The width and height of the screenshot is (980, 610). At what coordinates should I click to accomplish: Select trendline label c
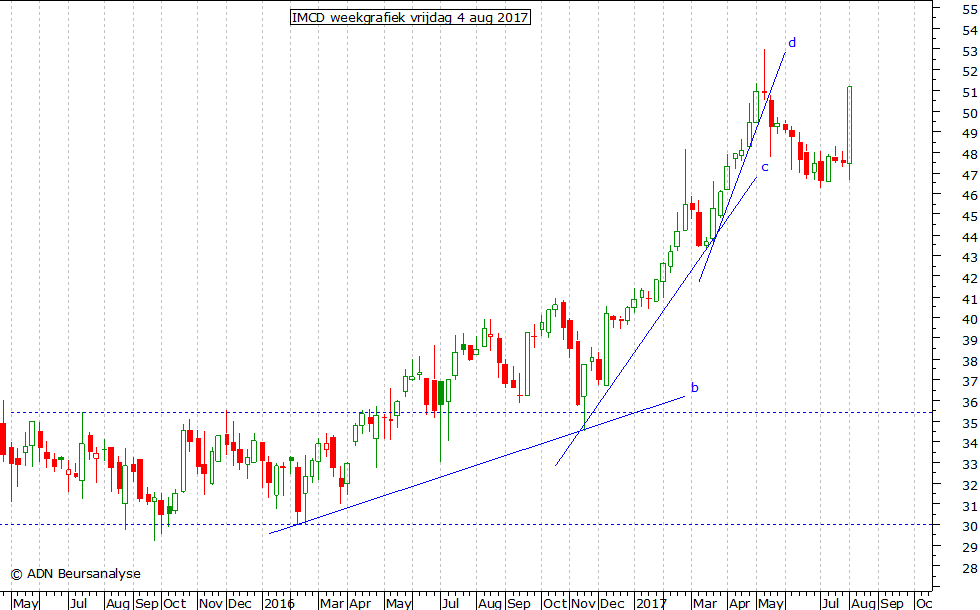(x=764, y=168)
